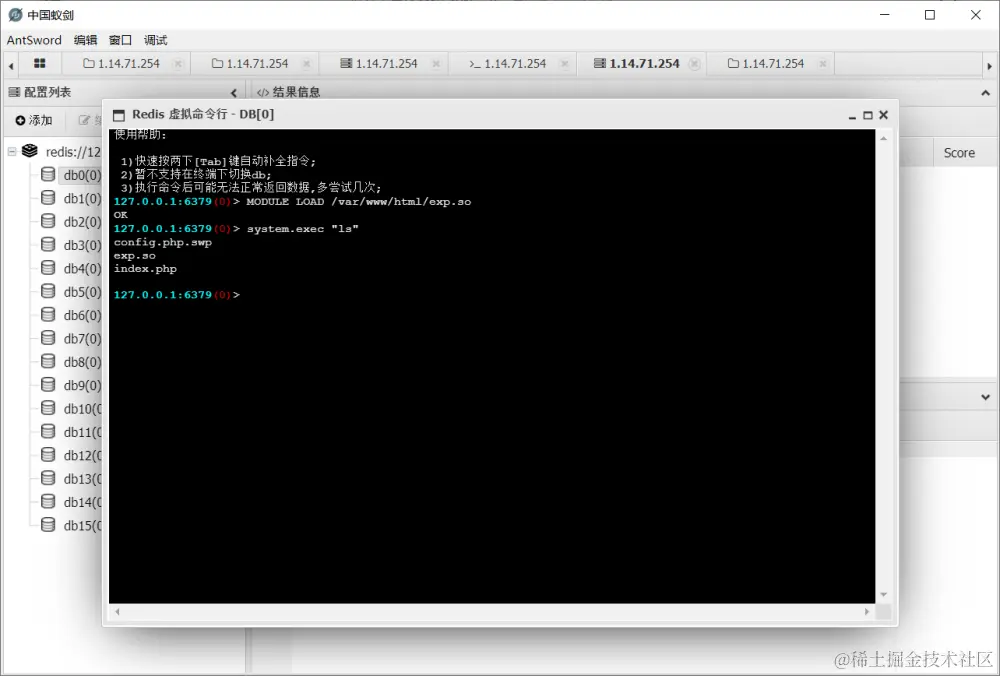This screenshot has height=676, width=1000.
Task: Open the home grid tab icon
Action: (40, 63)
